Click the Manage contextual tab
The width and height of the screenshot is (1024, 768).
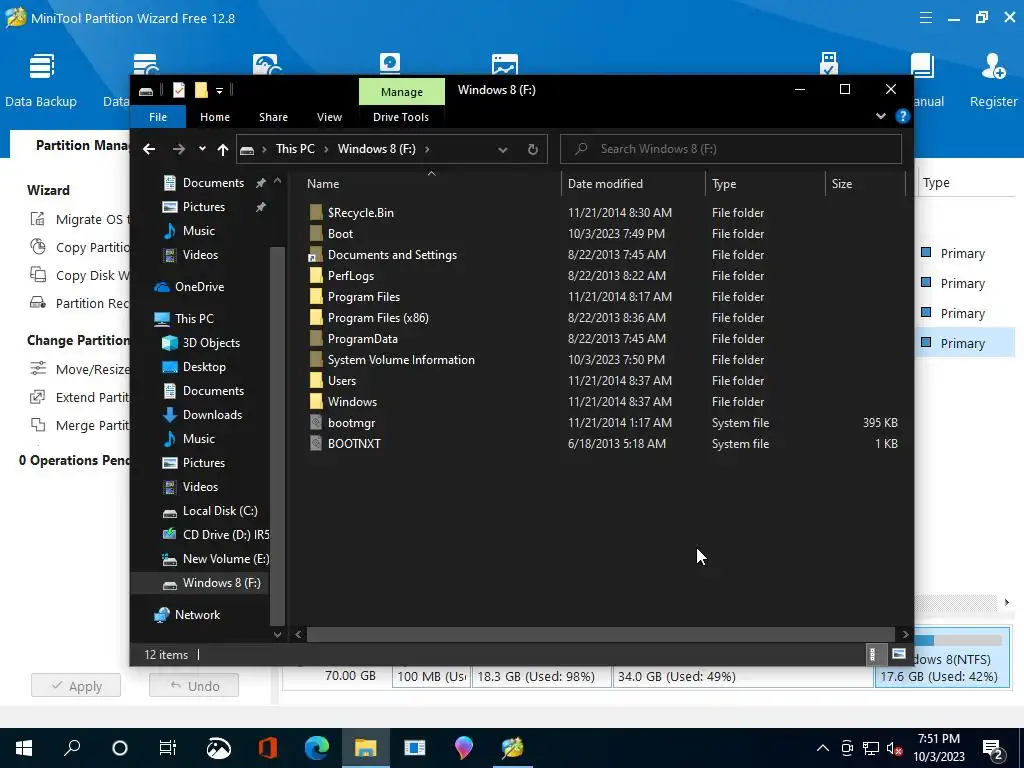pos(402,92)
